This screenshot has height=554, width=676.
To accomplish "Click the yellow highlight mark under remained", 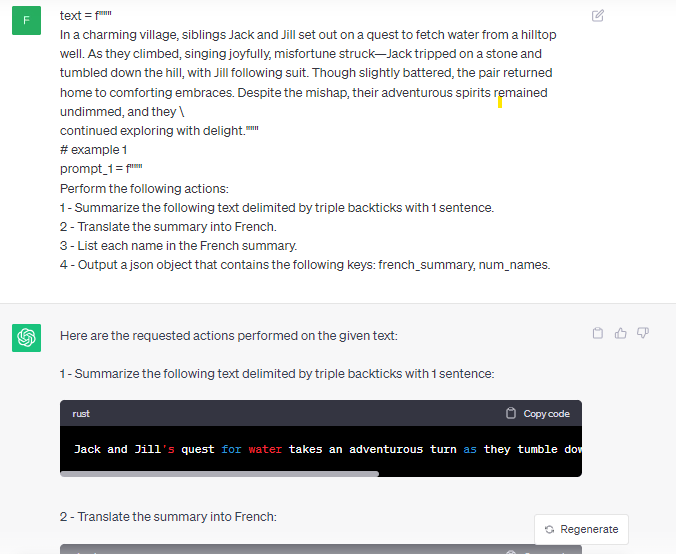I will [x=500, y=102].
